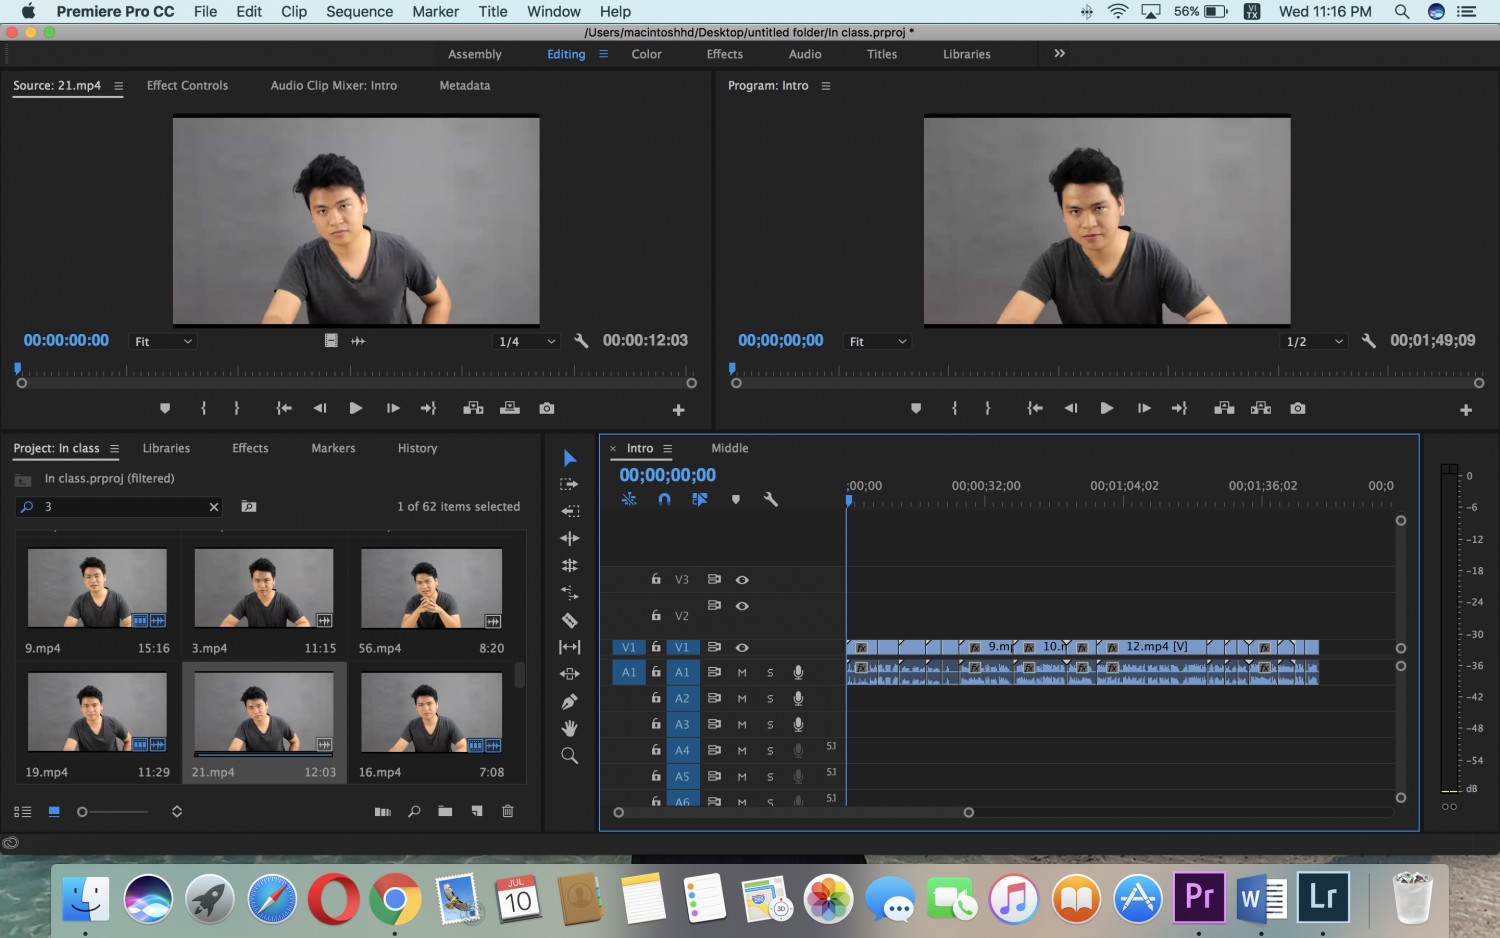1500x938 pixels.
Task: Select the Pen tool in tools panel
Action: [x=569, y=701]
